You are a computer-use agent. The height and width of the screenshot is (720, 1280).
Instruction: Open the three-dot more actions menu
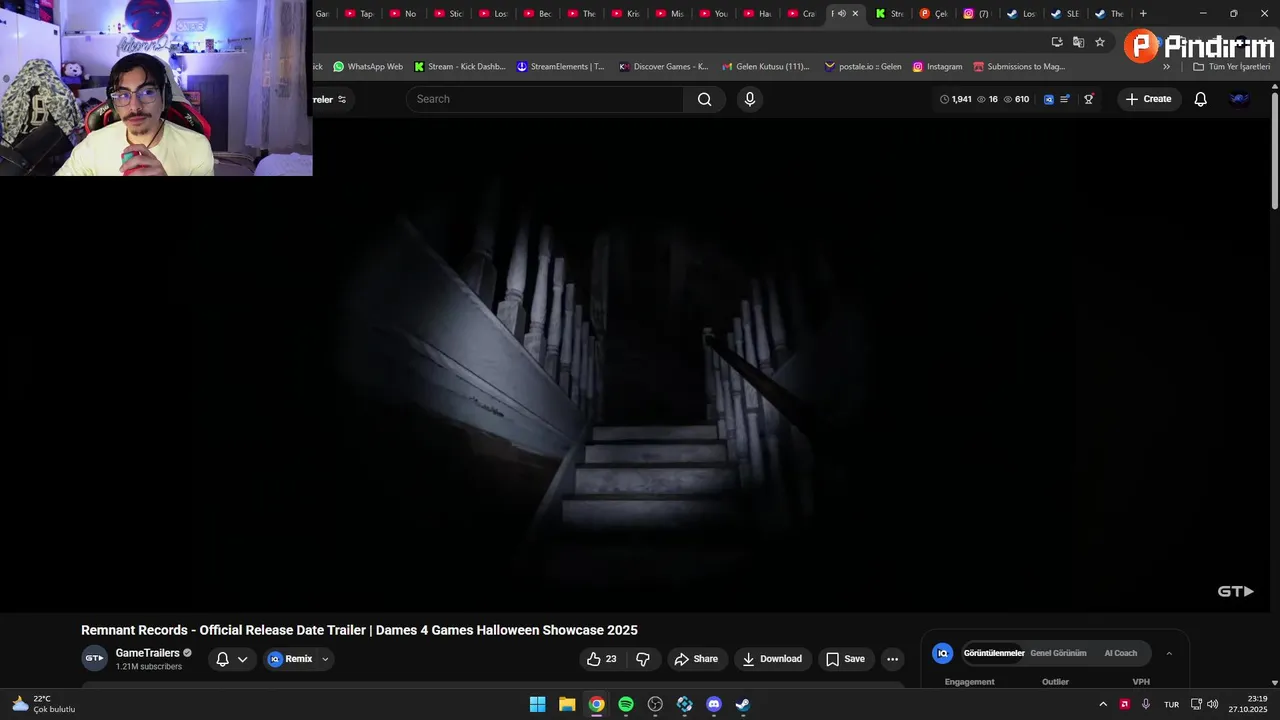(x=893, y=659)
